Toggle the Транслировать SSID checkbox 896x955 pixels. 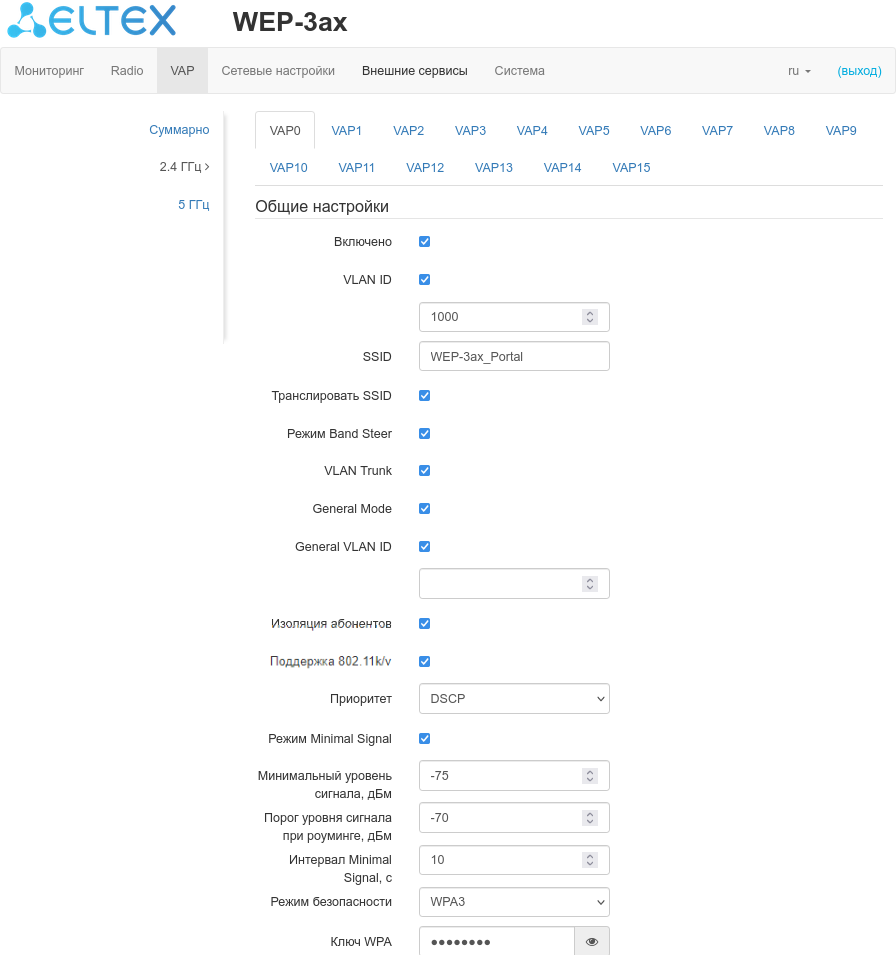tap(424, 396)
